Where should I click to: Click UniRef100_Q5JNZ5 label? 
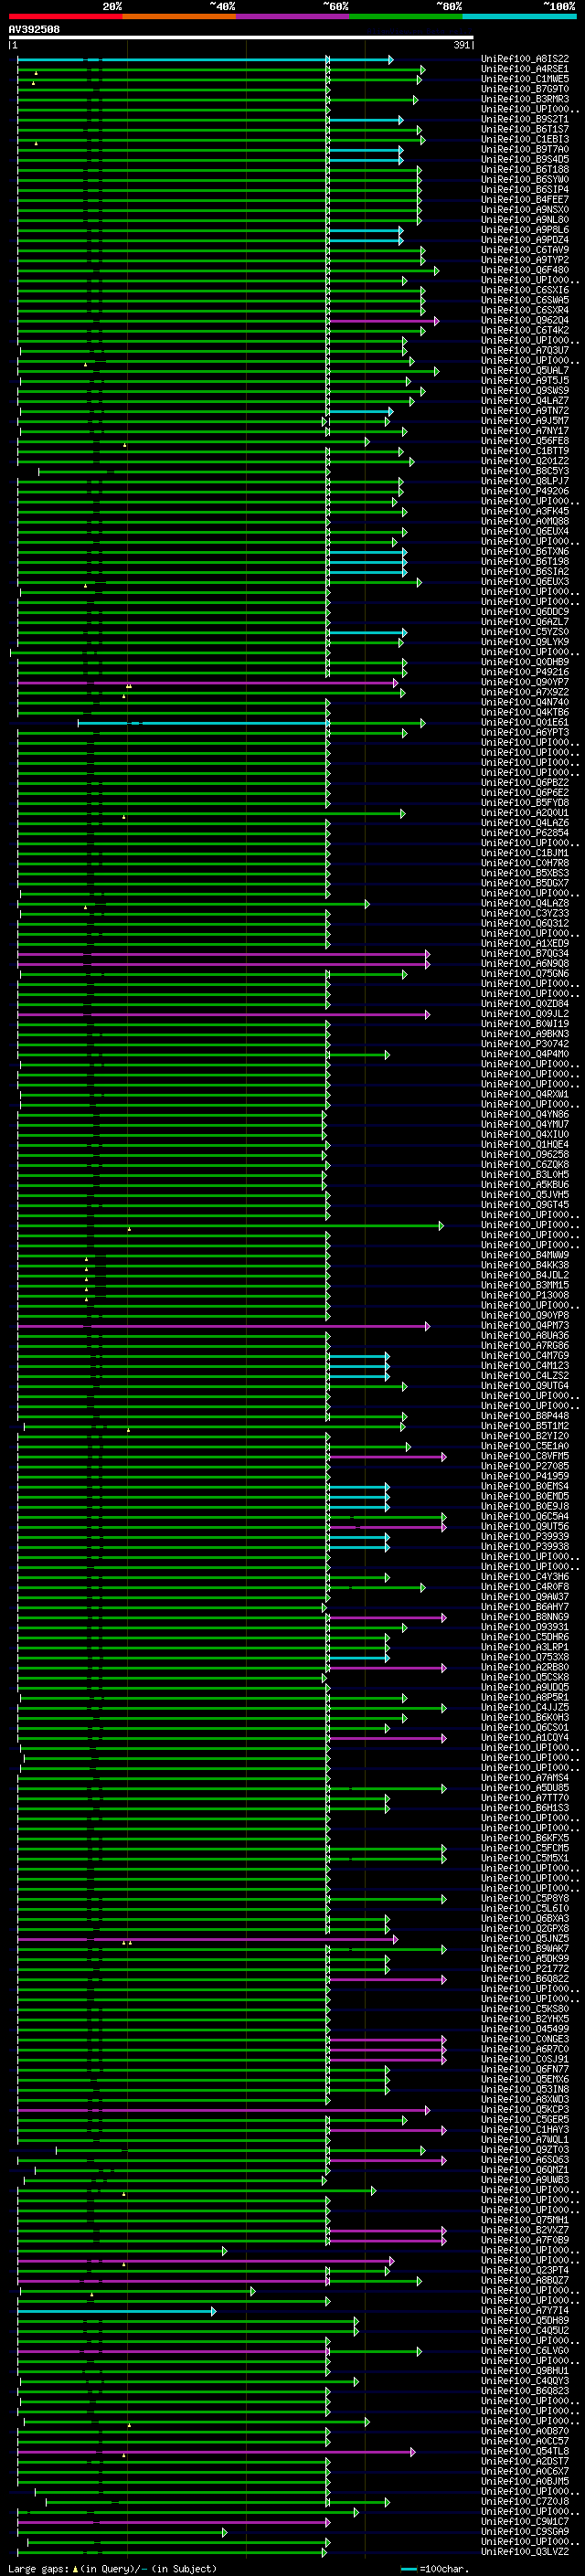(524, 1938)
